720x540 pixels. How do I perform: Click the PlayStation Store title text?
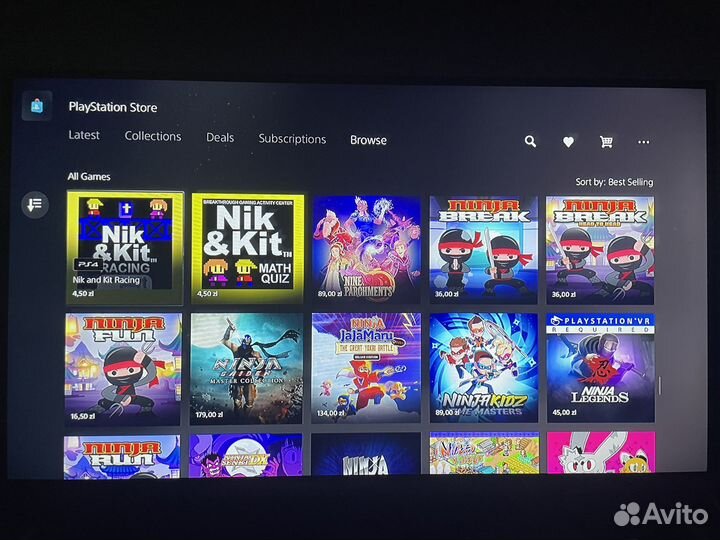[x=113, y=107]
